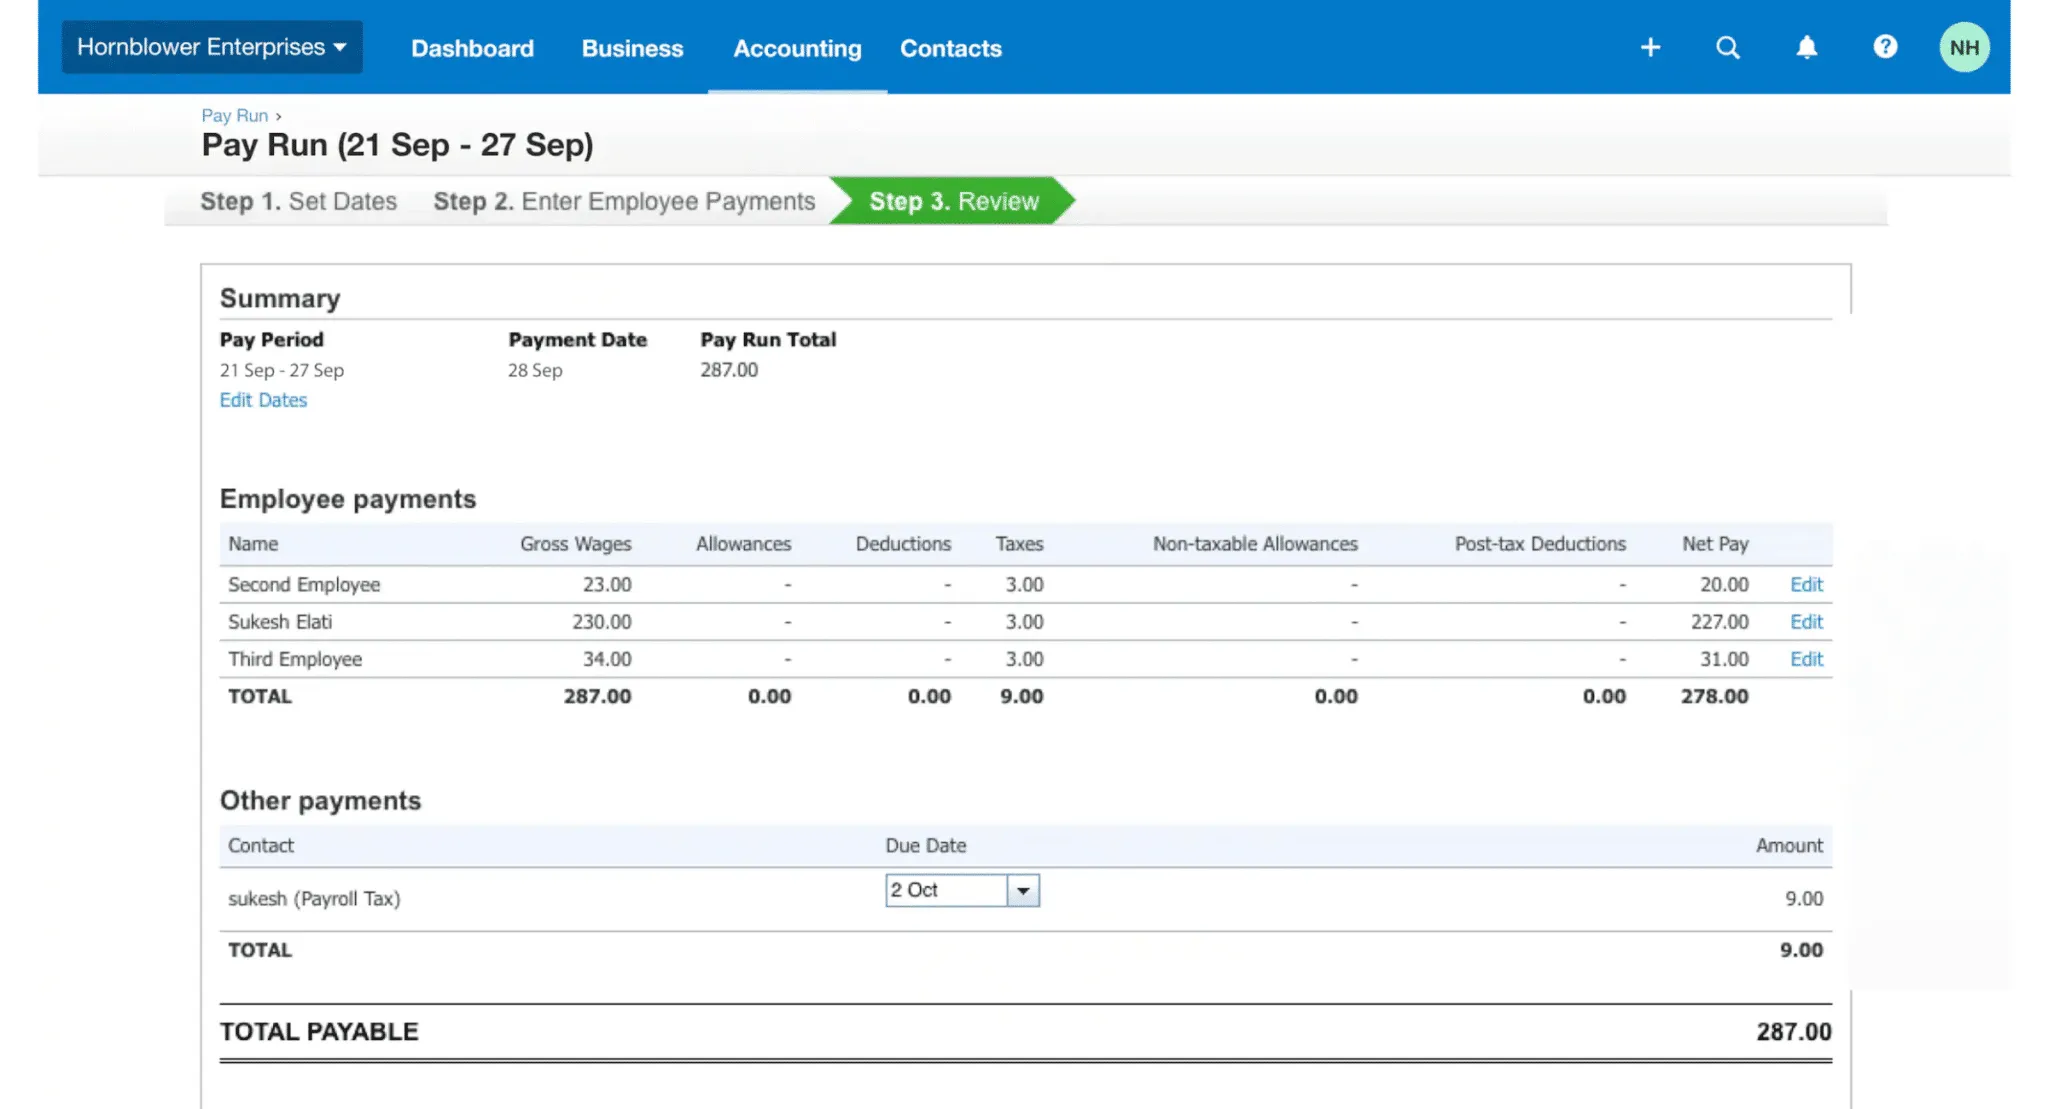Open search with the magnifier icon

pos(1728,47)
